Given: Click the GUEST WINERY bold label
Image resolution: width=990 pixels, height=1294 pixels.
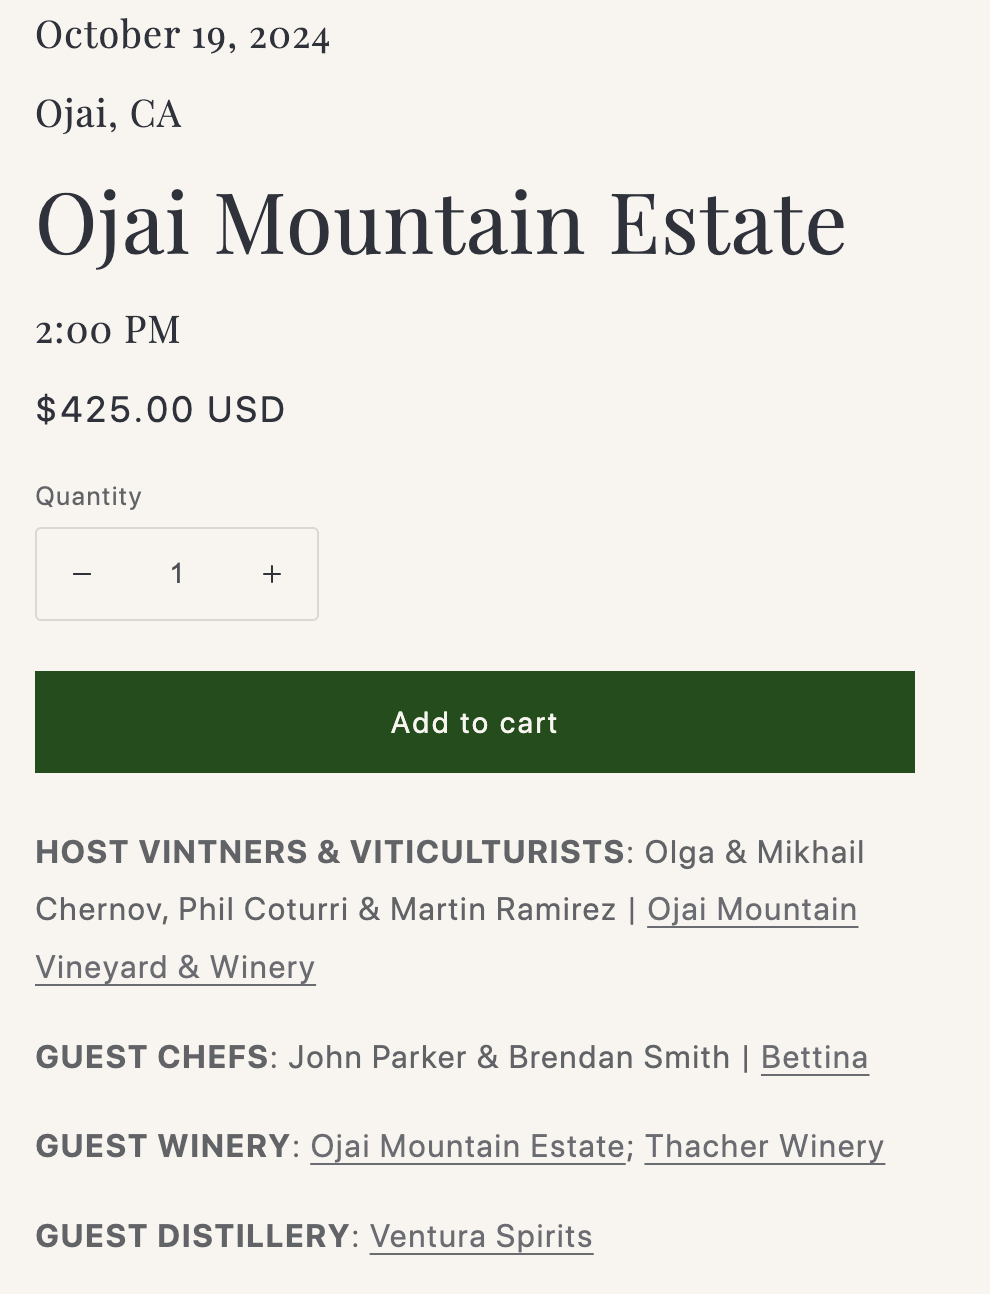Looking at the screenshot, I should tap(163, 1147).
